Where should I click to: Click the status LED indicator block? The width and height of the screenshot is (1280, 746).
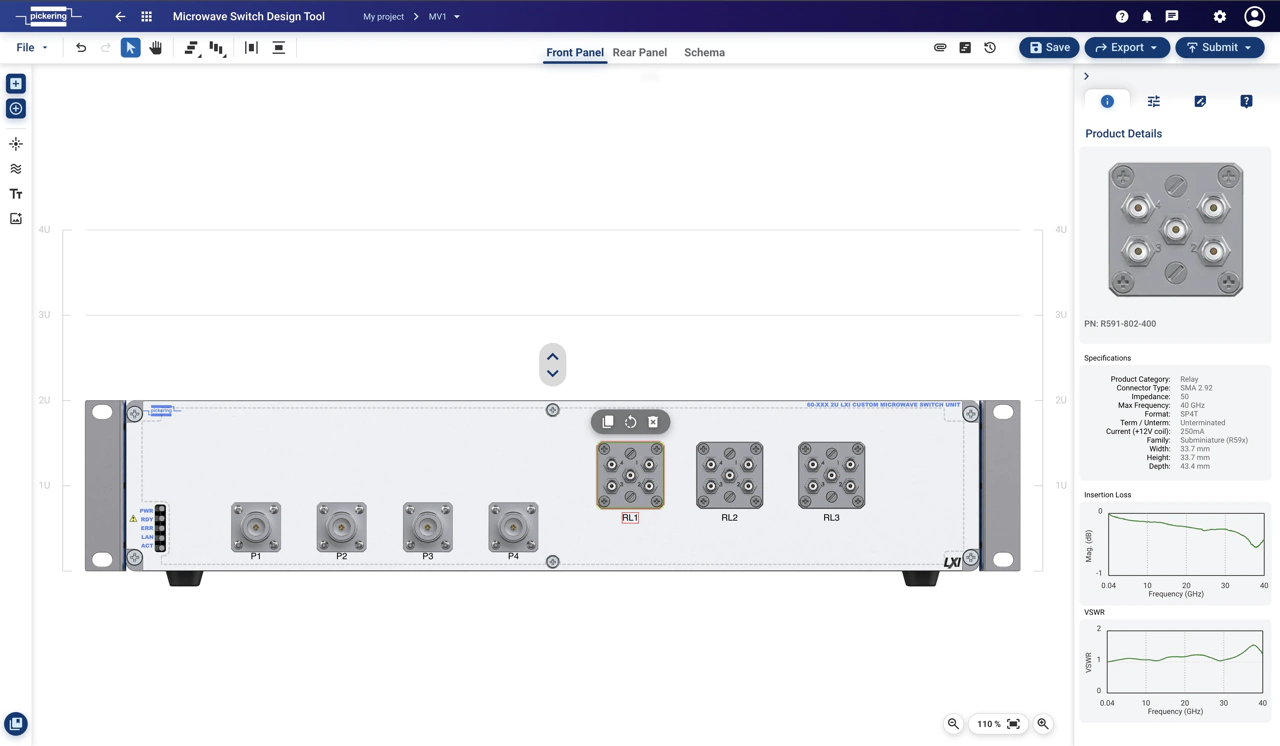click(x=160, y=528)
